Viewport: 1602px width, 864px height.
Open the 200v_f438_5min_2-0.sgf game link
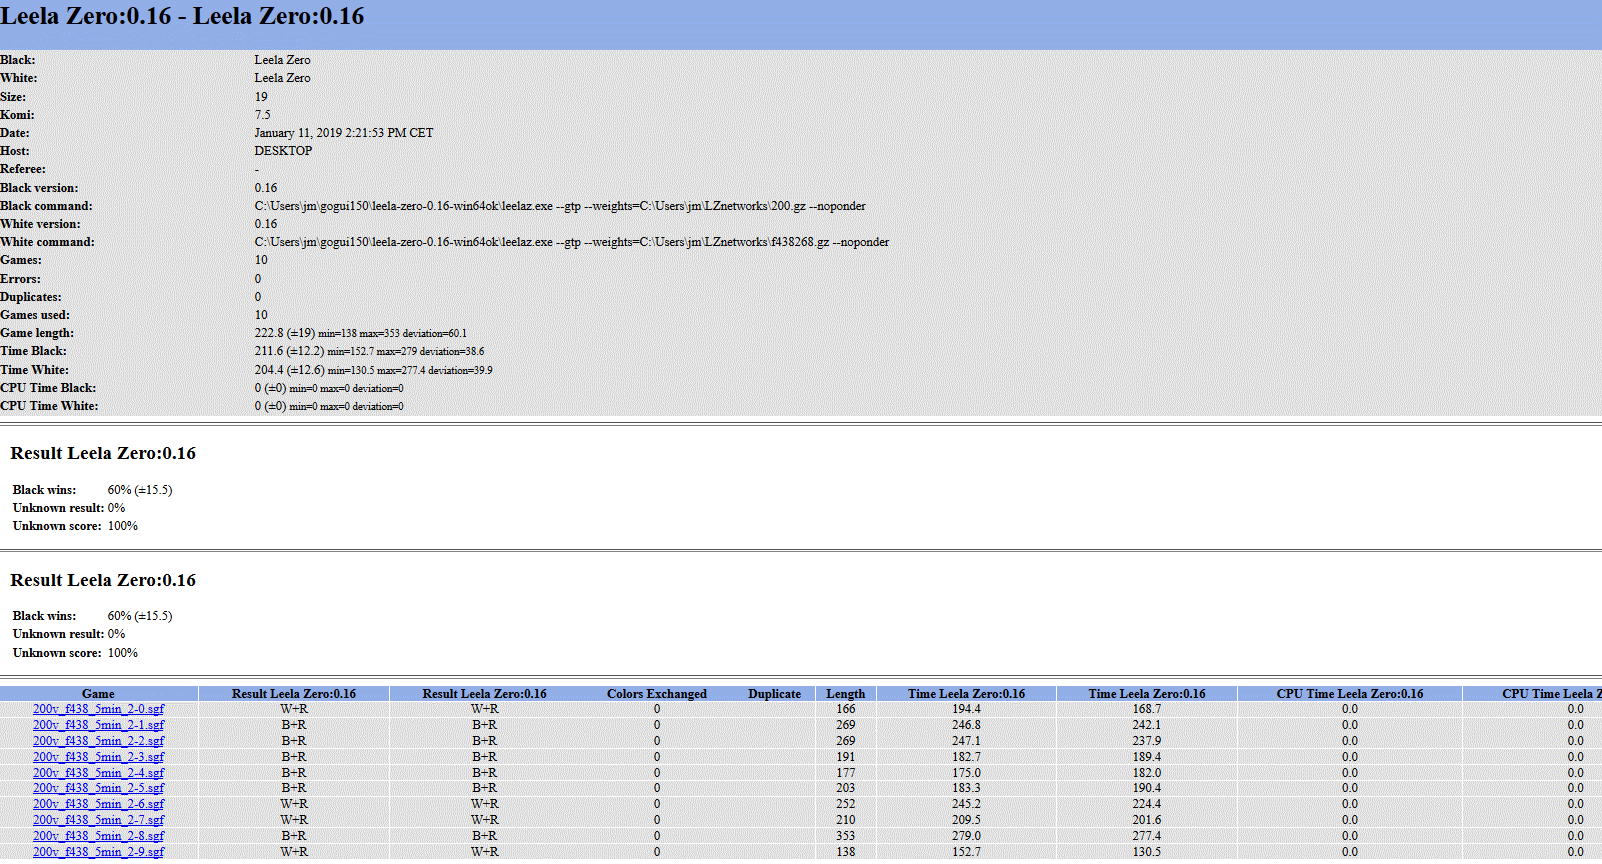click(98, 709)
